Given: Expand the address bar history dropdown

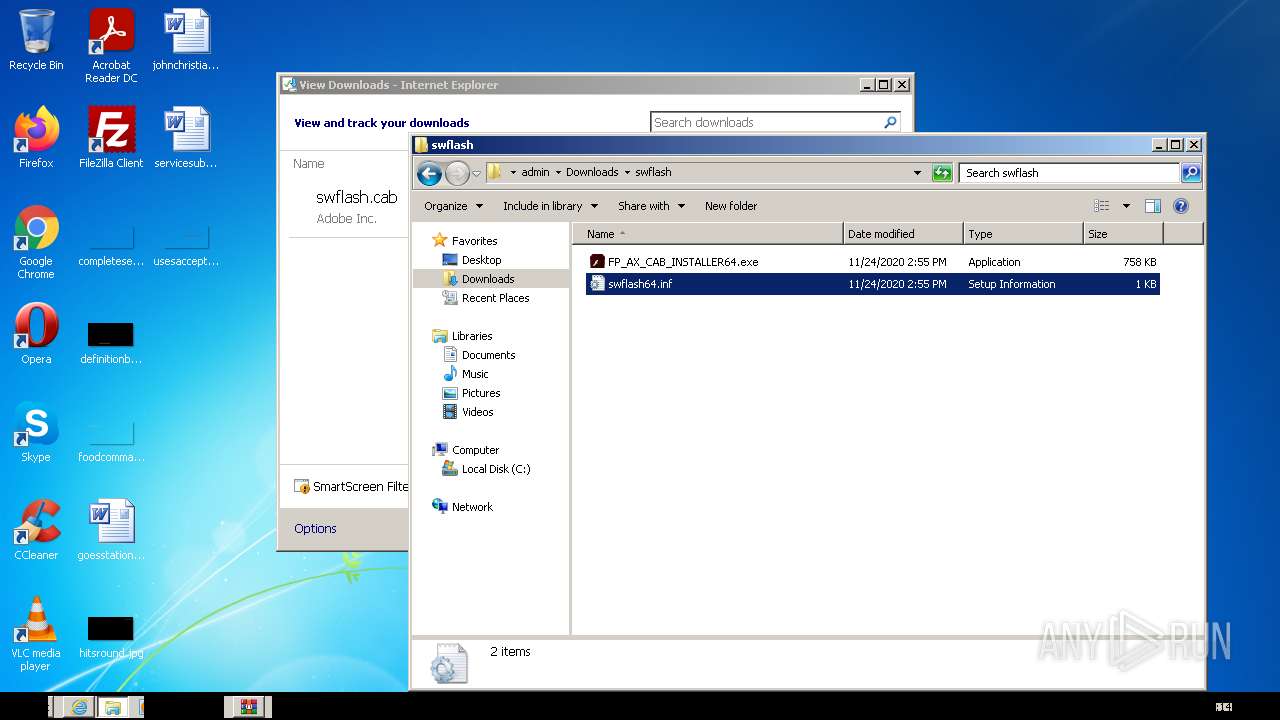Looking at the screenshot, I should tap(917, 173).
